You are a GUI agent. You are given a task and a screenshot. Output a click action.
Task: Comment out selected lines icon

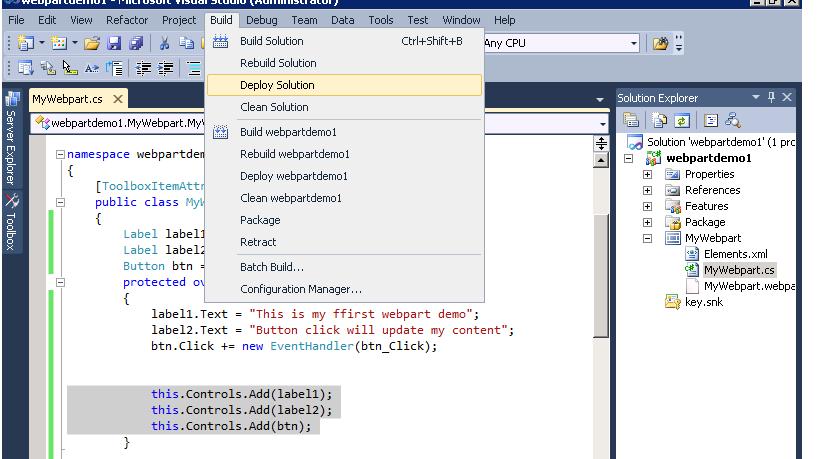195,68
